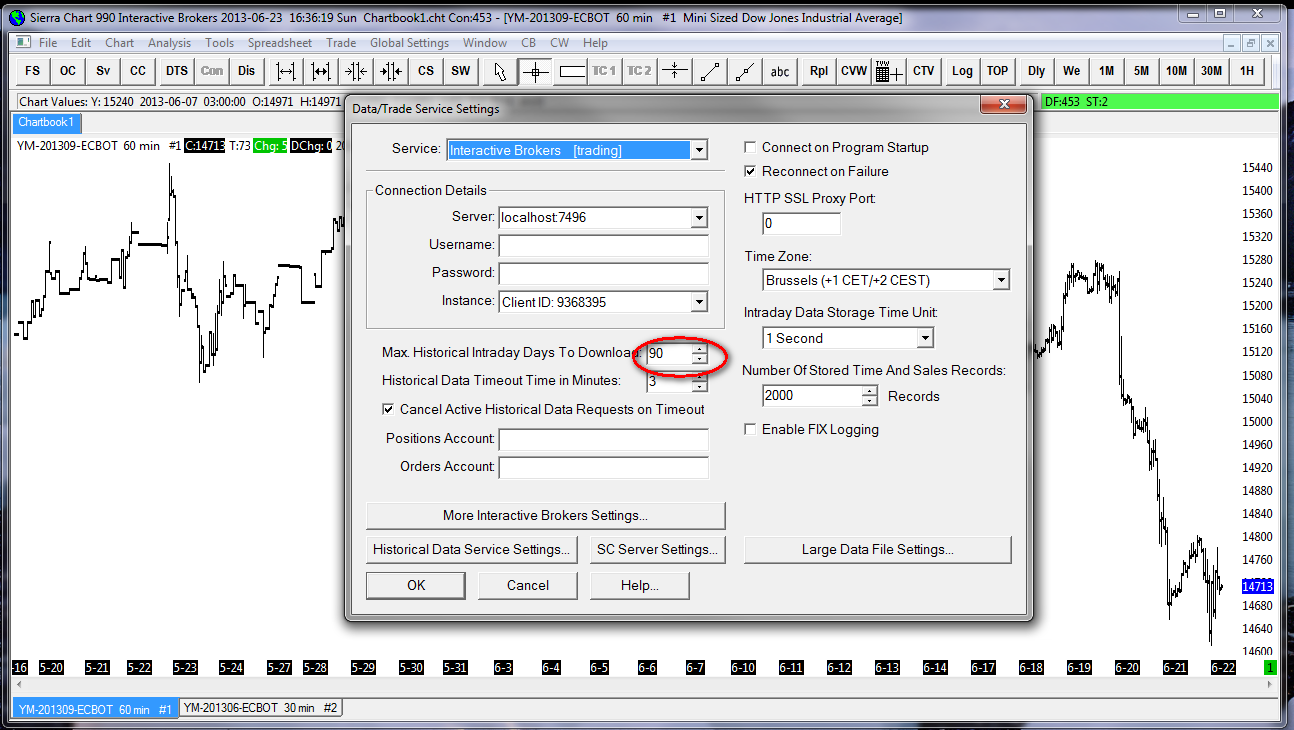Click Stored Time And Sales Records stepper
1294x730 pixels.
[x=870, y=396]
